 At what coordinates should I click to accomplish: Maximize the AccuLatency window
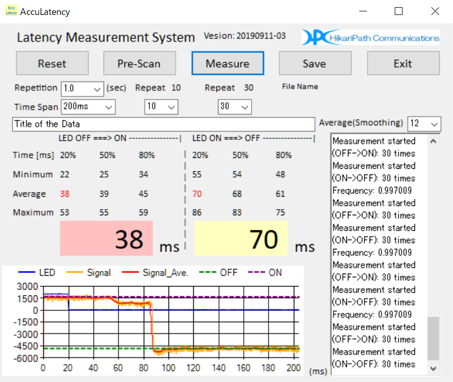coord(399,11)
